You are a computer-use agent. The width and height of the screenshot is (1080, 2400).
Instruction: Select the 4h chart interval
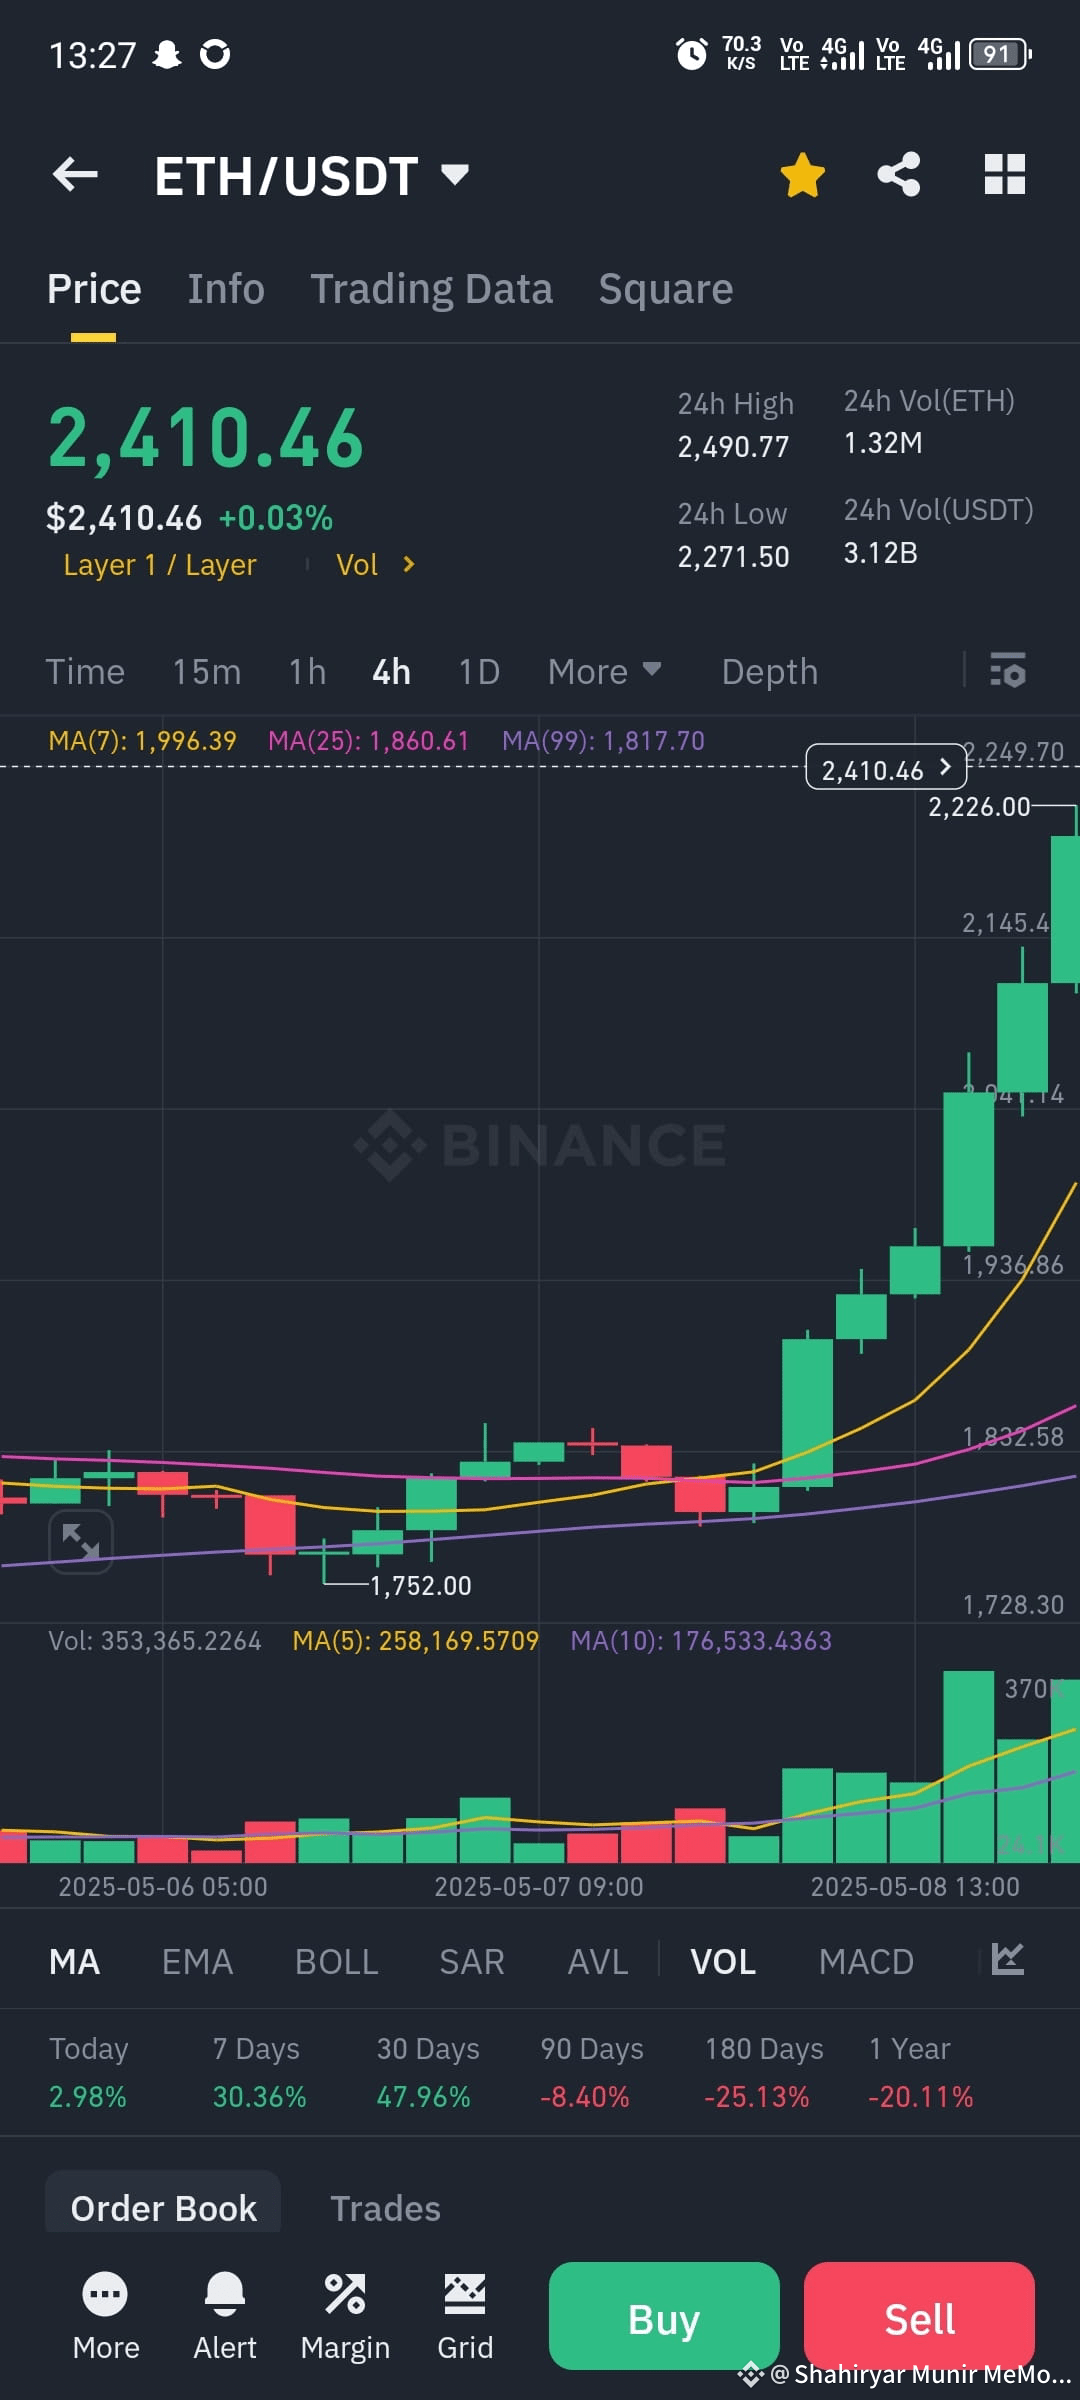pyautogui.click(x=391, y=672)
